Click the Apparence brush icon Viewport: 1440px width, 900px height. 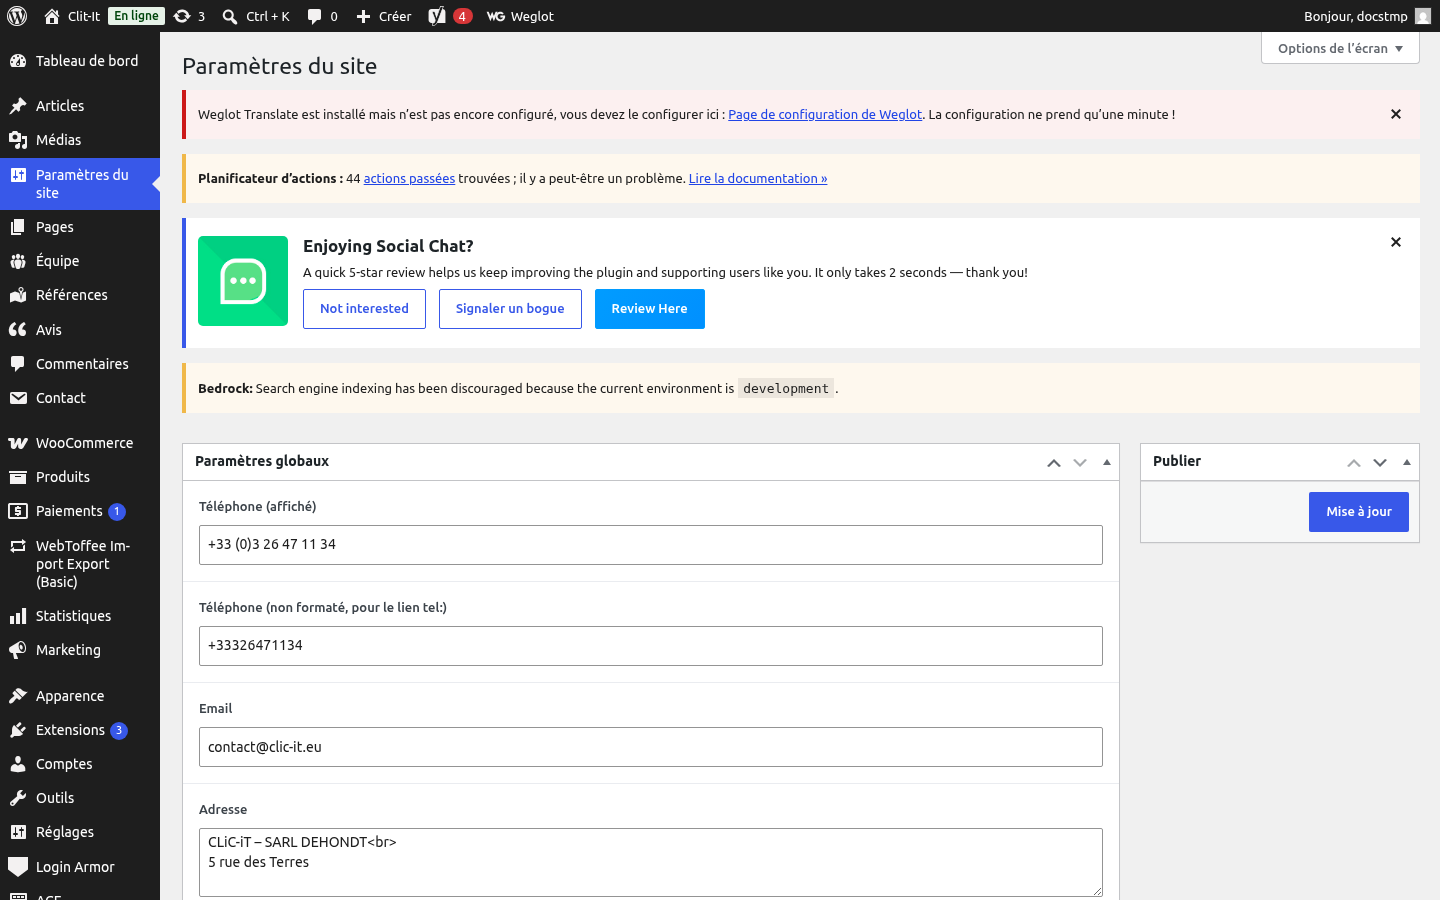point(18,696)
